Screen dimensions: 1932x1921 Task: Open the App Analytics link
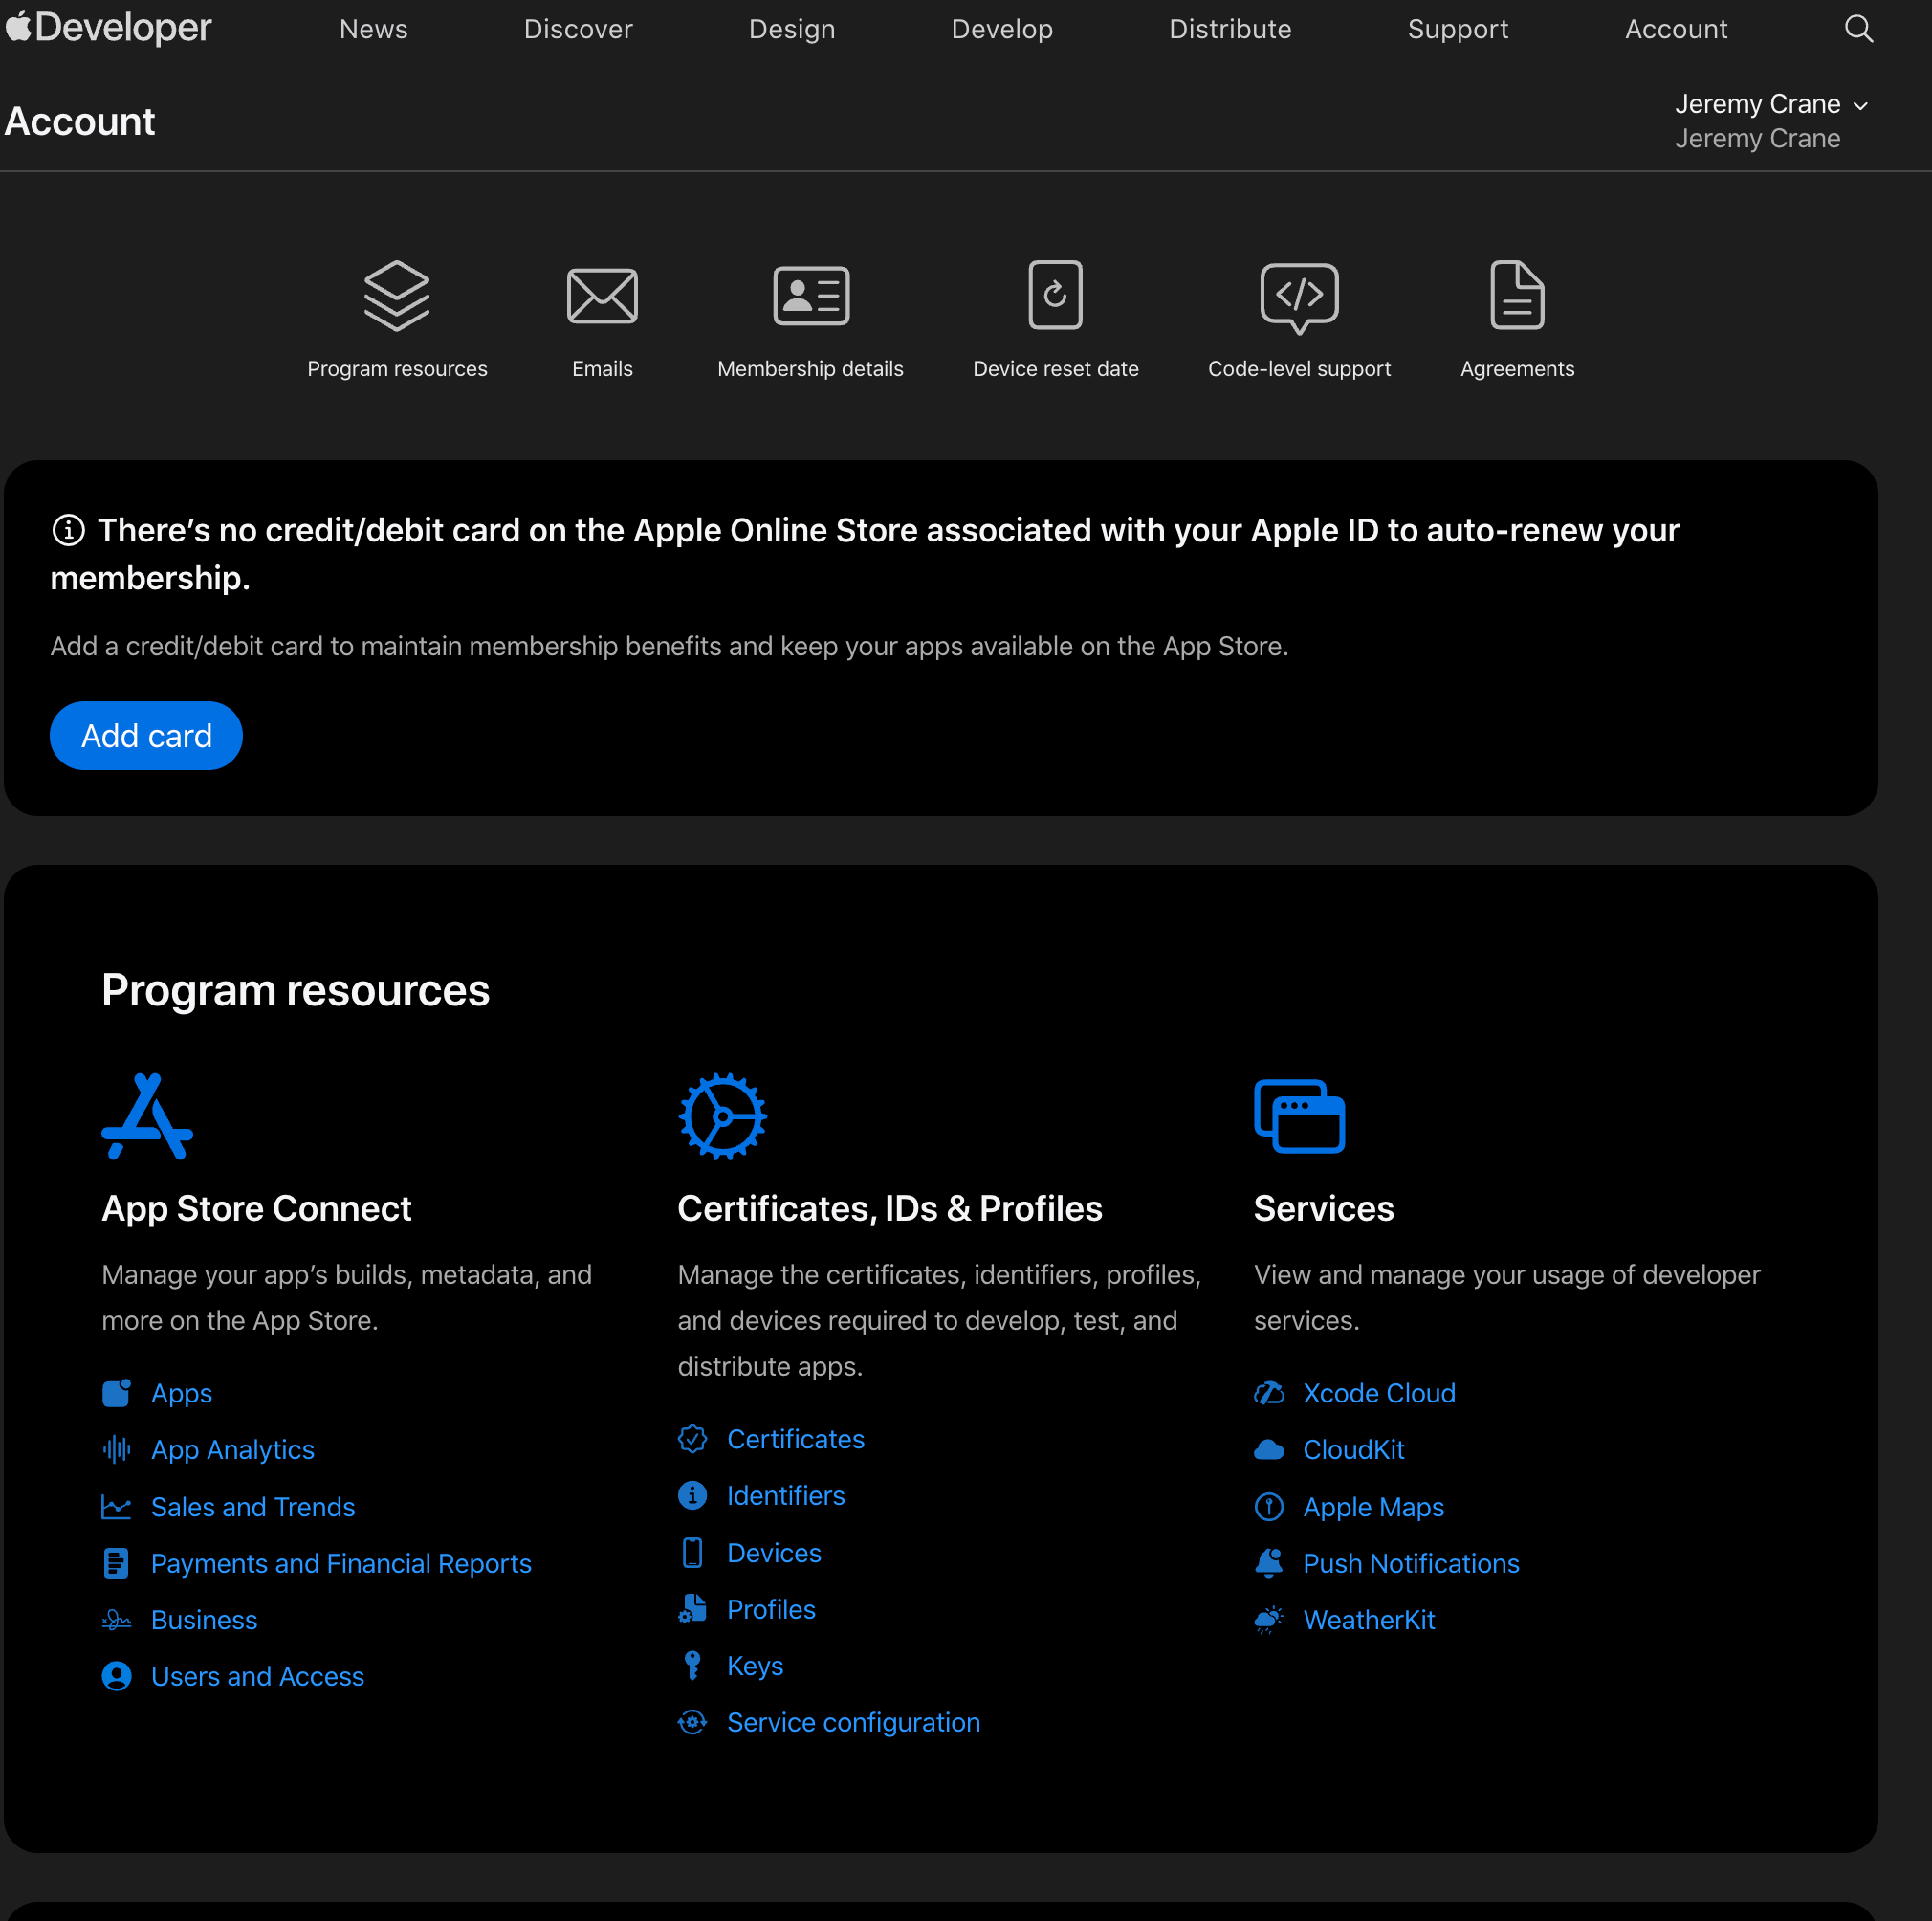pos(233,1449)
